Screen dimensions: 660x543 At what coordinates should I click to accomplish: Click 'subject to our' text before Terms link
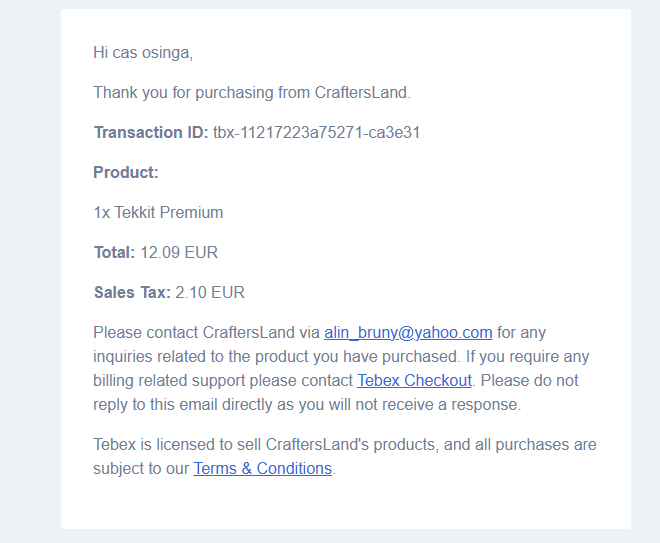[x=140, y=469]
